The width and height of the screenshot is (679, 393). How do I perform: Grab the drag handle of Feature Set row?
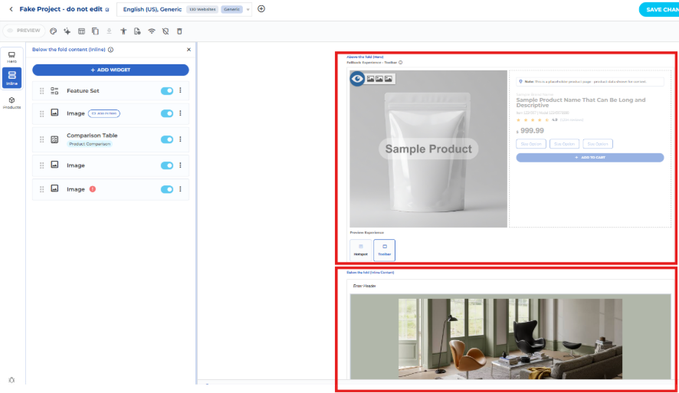(x=42, y=91)
